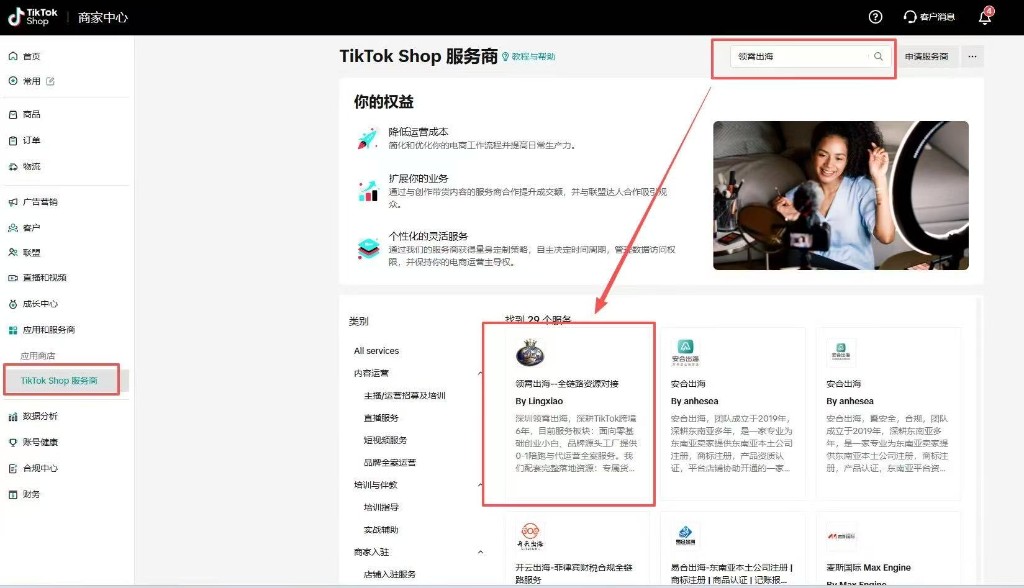Image resolution: width=1024 pixels, height=588 pixels.
Task: Open 麦斯国际 Max Engine card title
Action: tap(868, 568)
